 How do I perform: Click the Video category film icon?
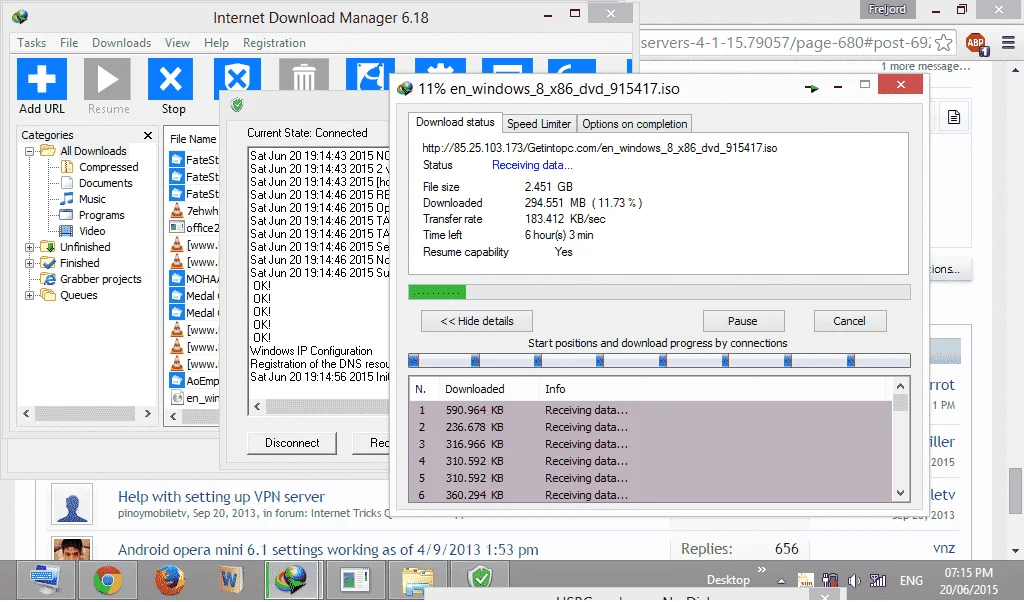[66, 231]
